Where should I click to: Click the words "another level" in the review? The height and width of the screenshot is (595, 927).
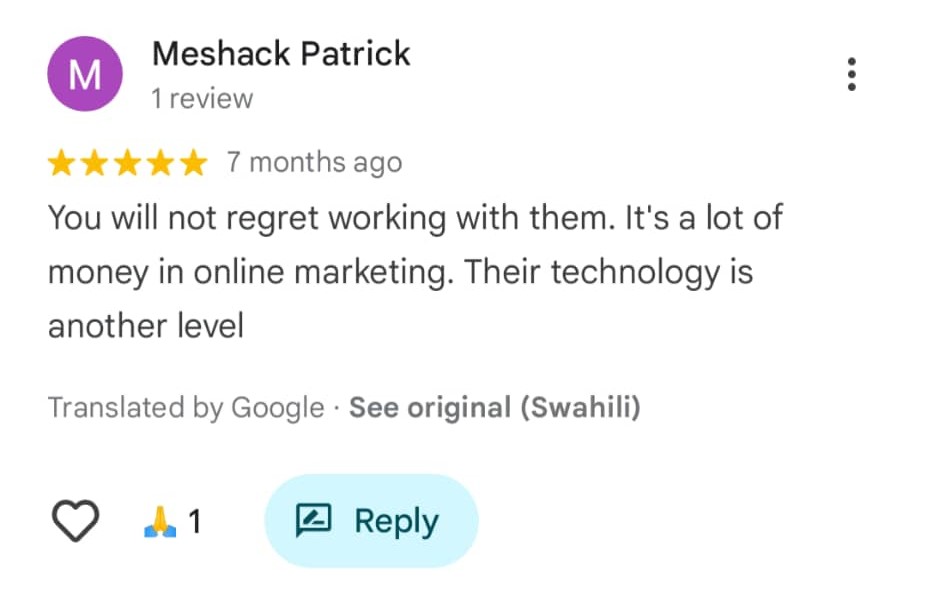pos(146,326)
